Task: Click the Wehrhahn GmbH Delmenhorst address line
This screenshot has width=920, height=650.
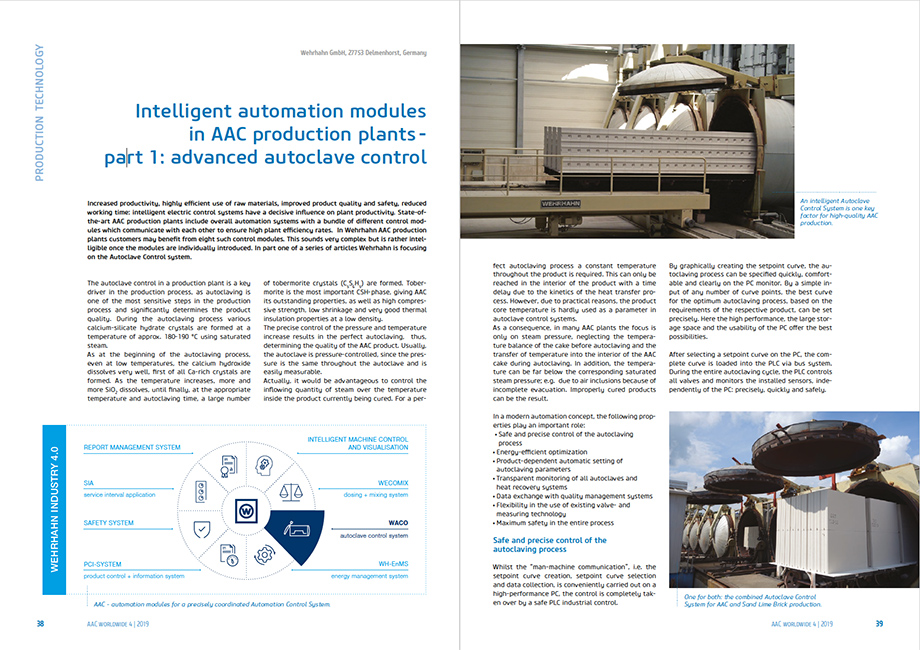Action: pyautogui.click(x=363, y=52)
